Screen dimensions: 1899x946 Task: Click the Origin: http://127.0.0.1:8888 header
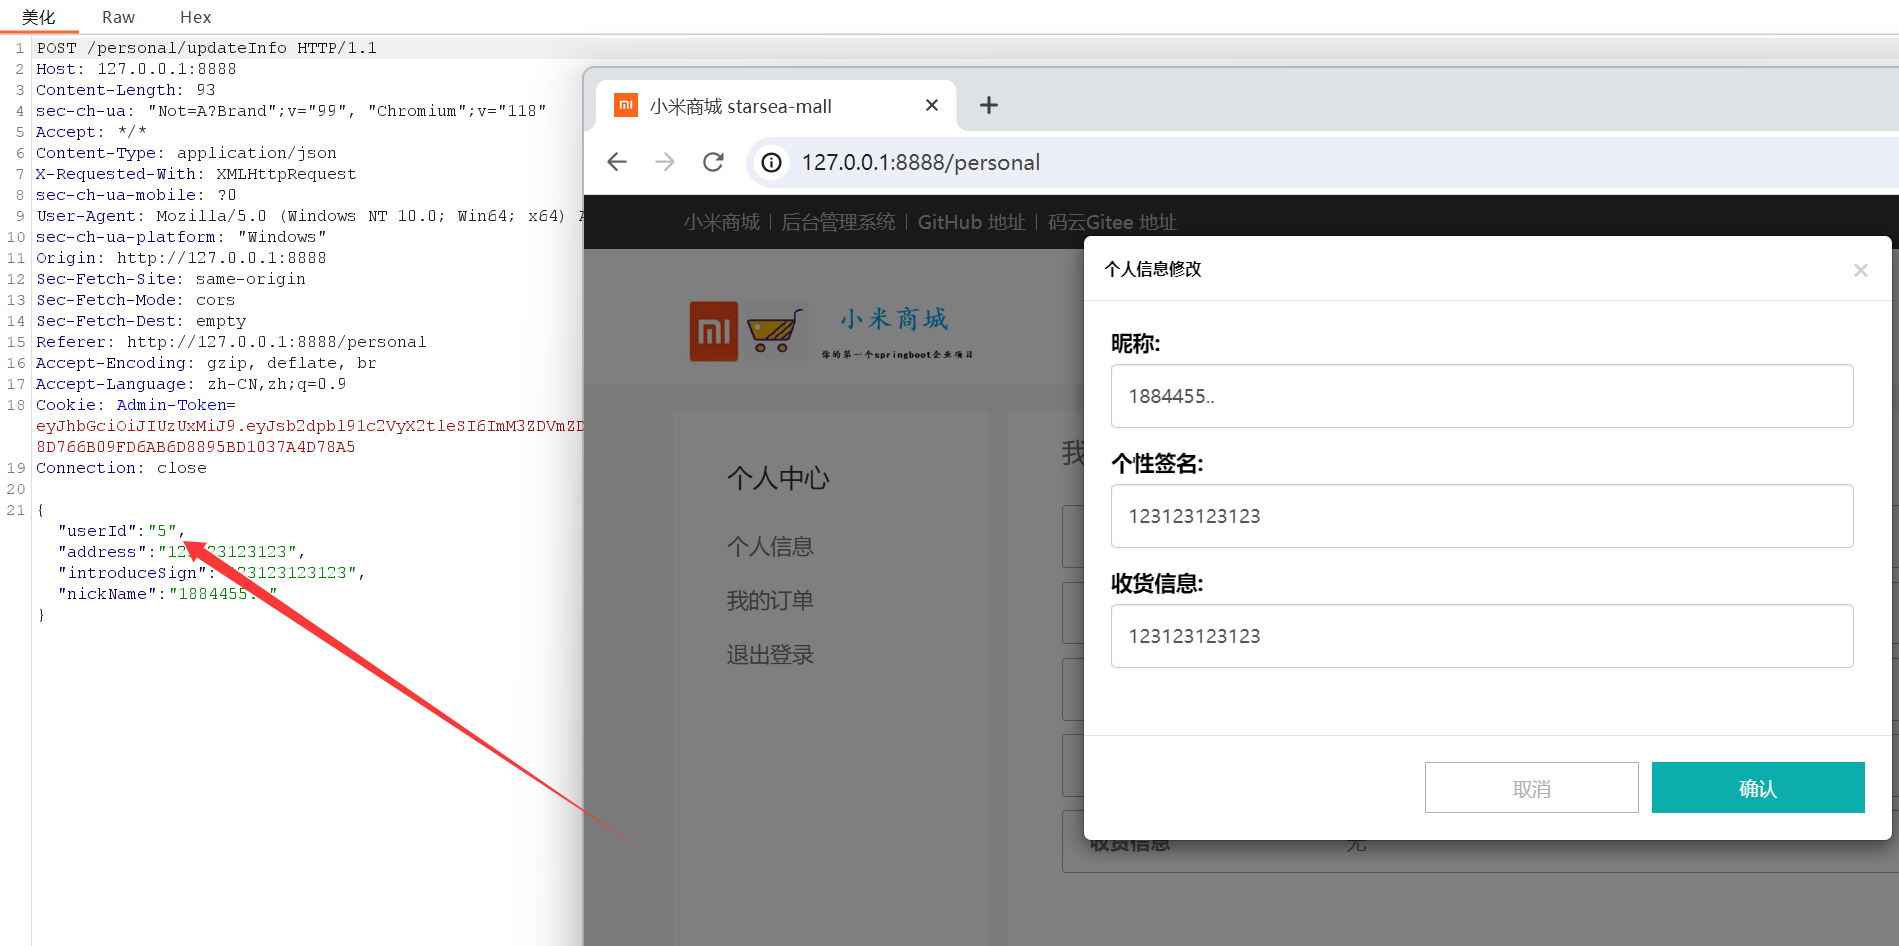(181, 258)
